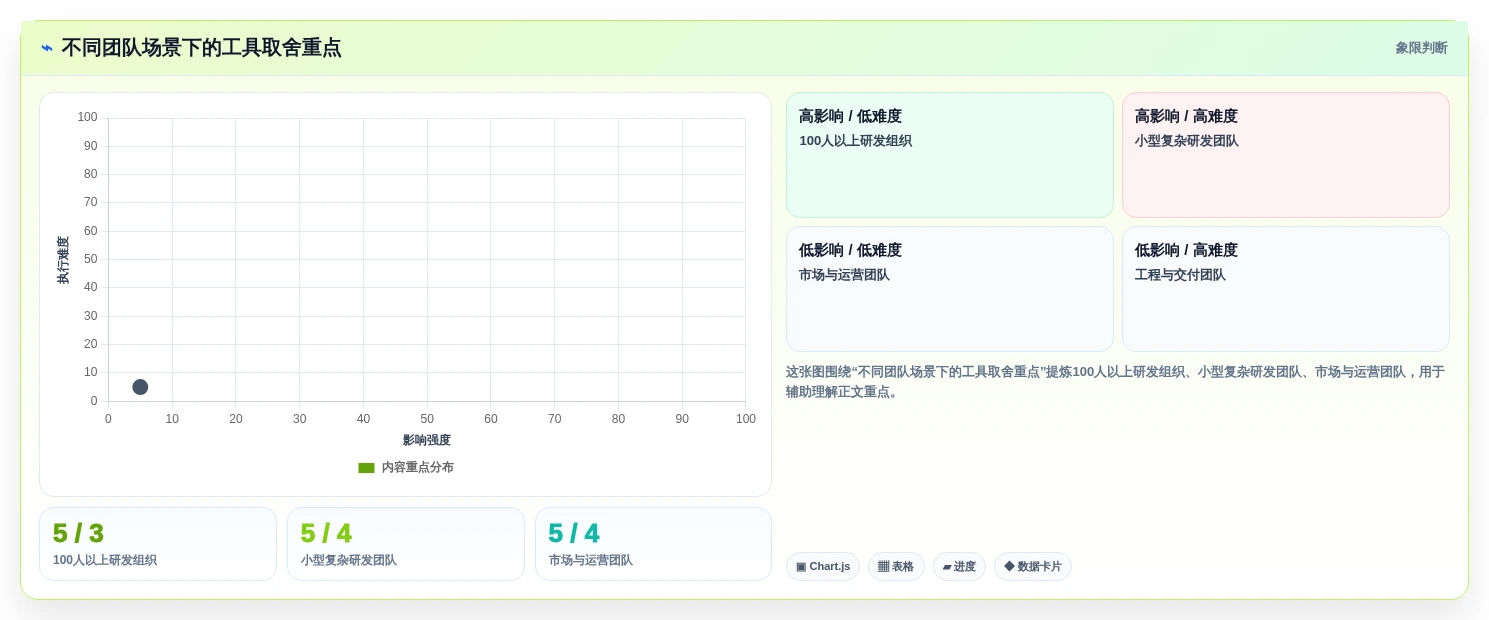Select the 数据卡片 tag chip
1489x620 pixels.
(1032, 567)
